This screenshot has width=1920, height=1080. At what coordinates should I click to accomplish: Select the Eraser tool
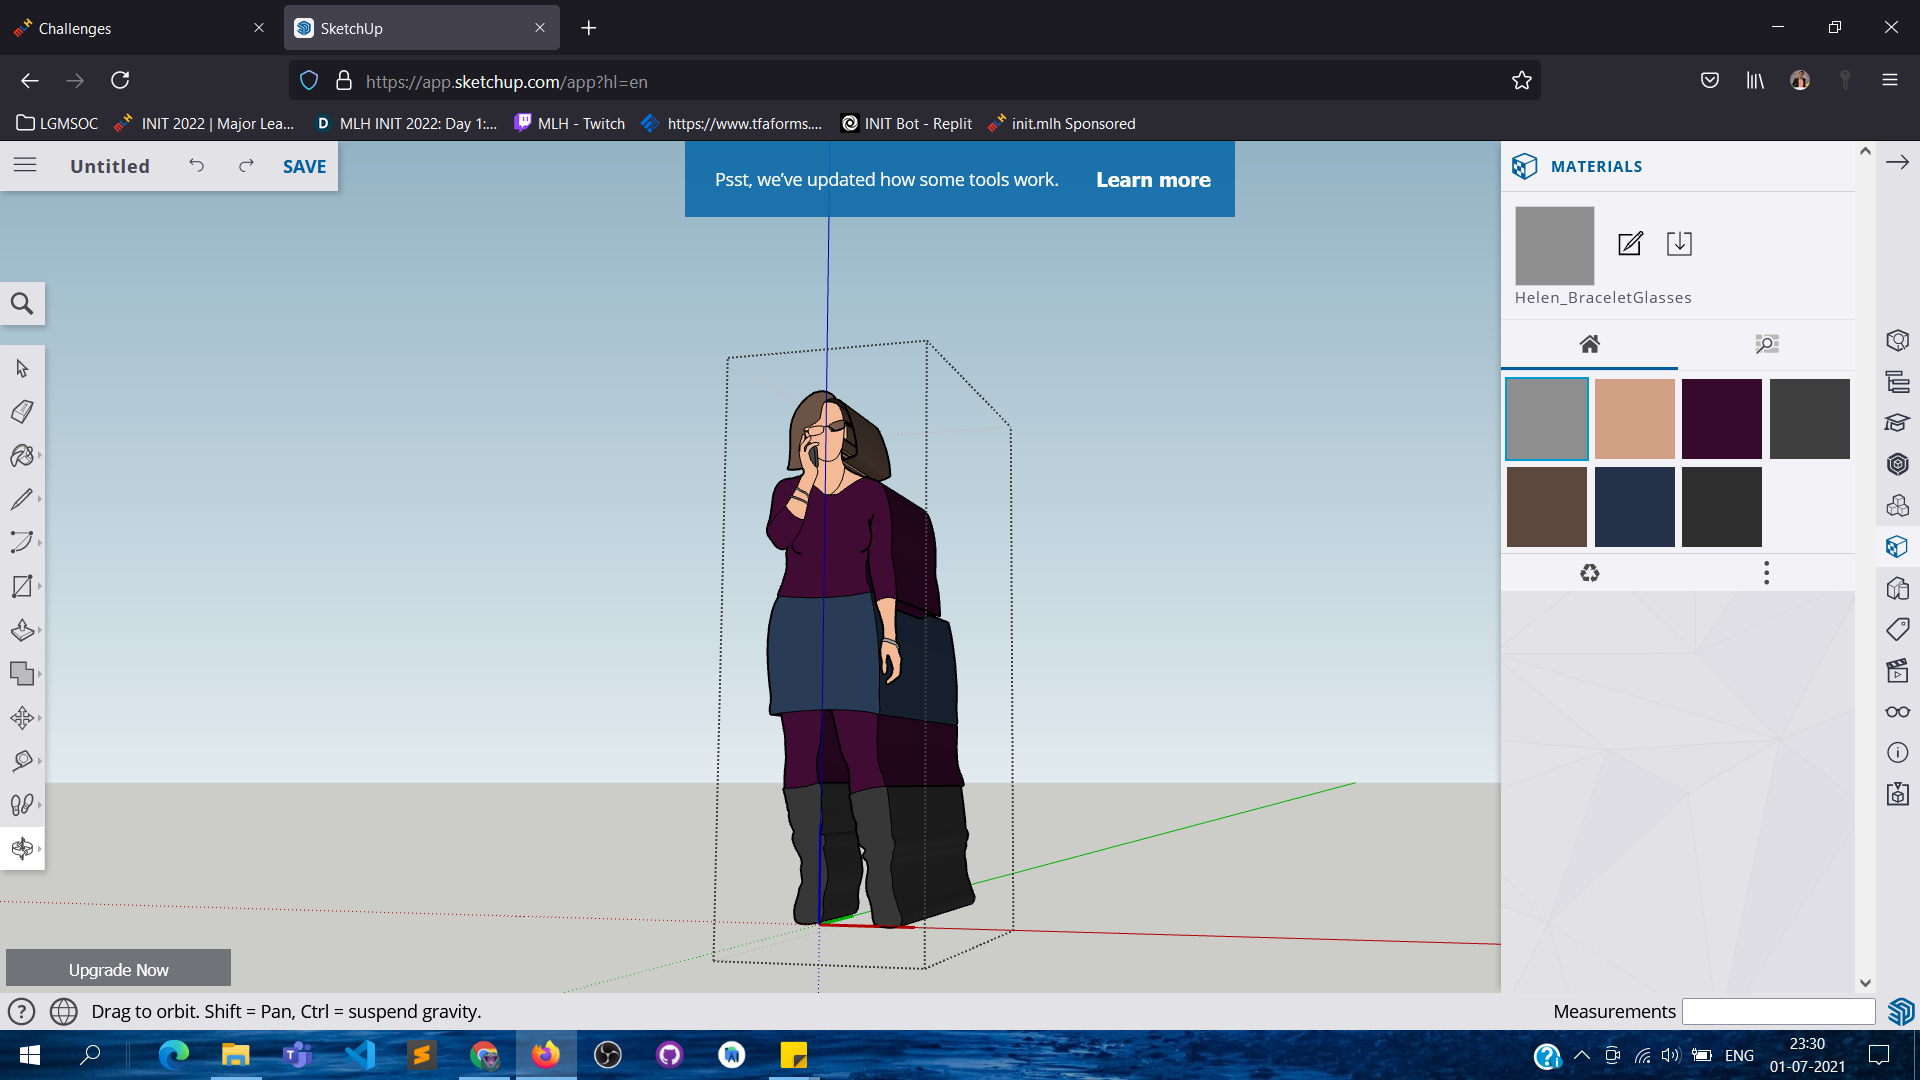(22, 411)
